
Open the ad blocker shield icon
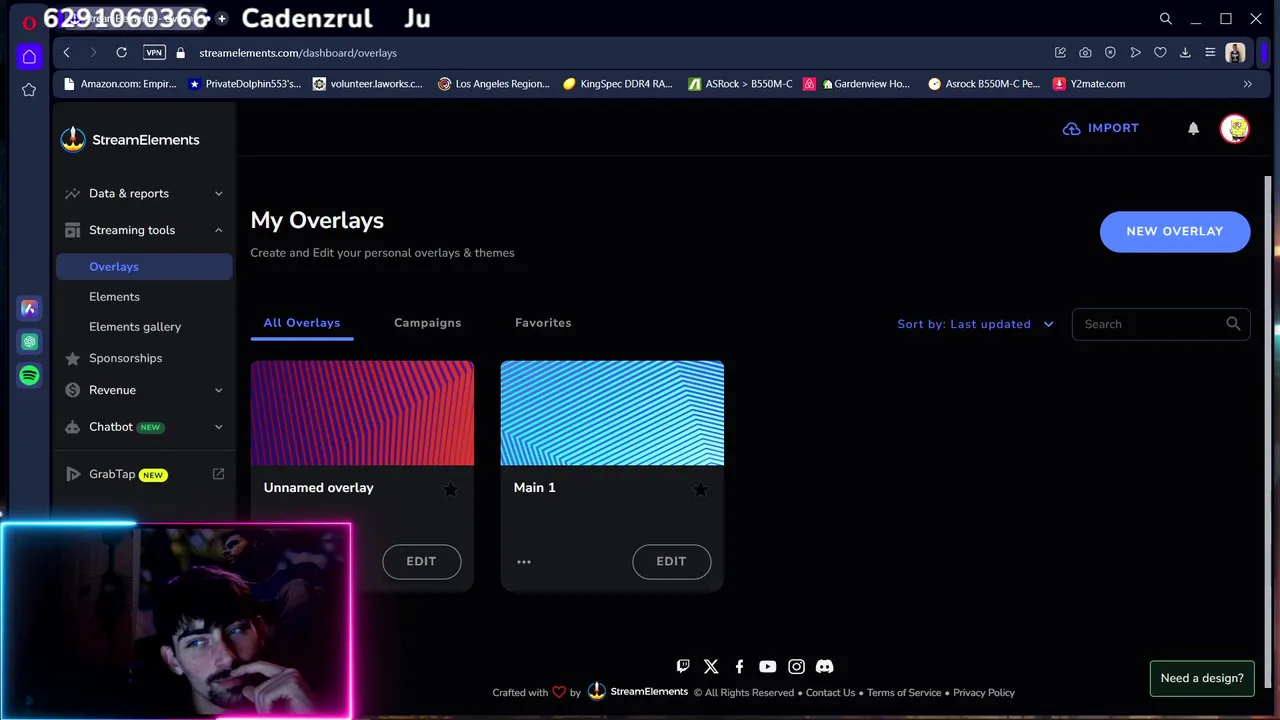click(x=1110, y=52)
